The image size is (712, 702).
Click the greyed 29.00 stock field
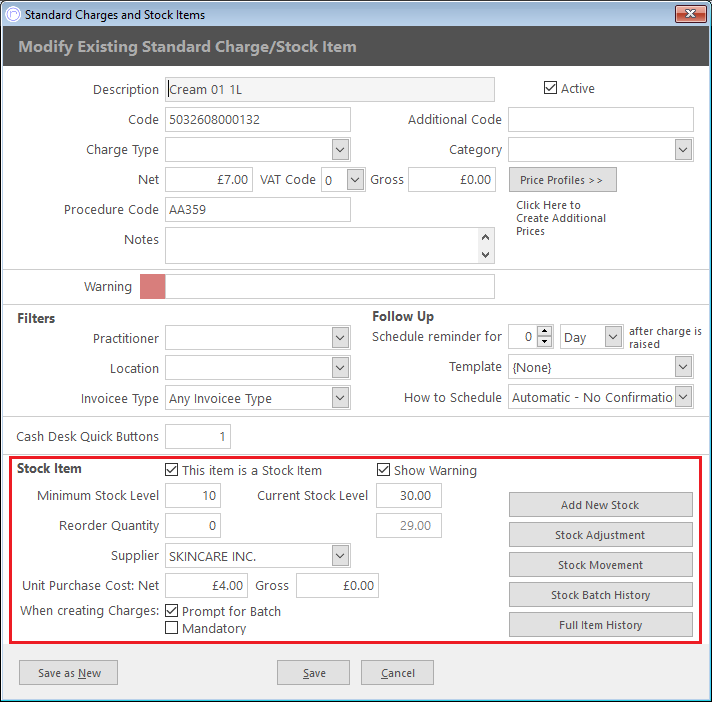coord(409,525)
